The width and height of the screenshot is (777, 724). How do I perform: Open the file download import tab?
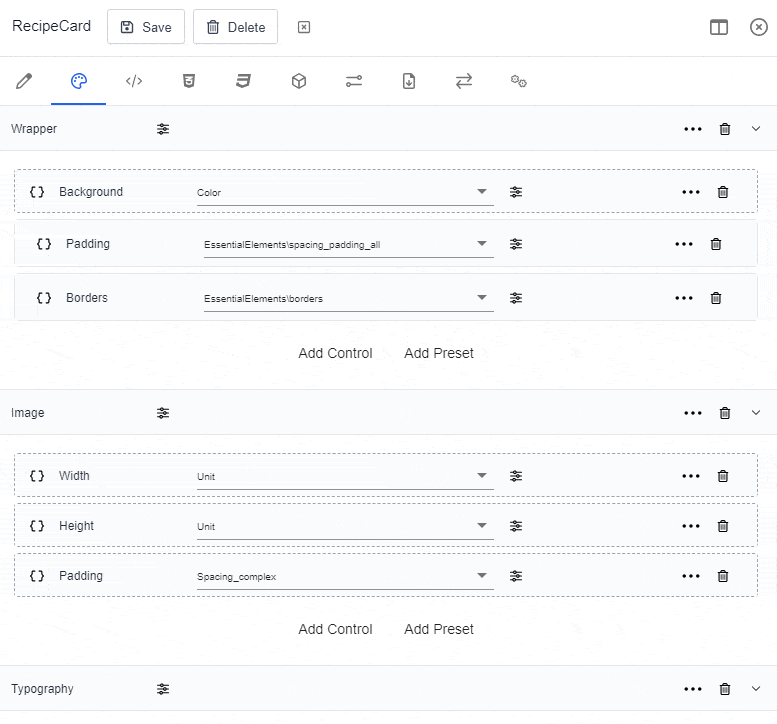409,81
